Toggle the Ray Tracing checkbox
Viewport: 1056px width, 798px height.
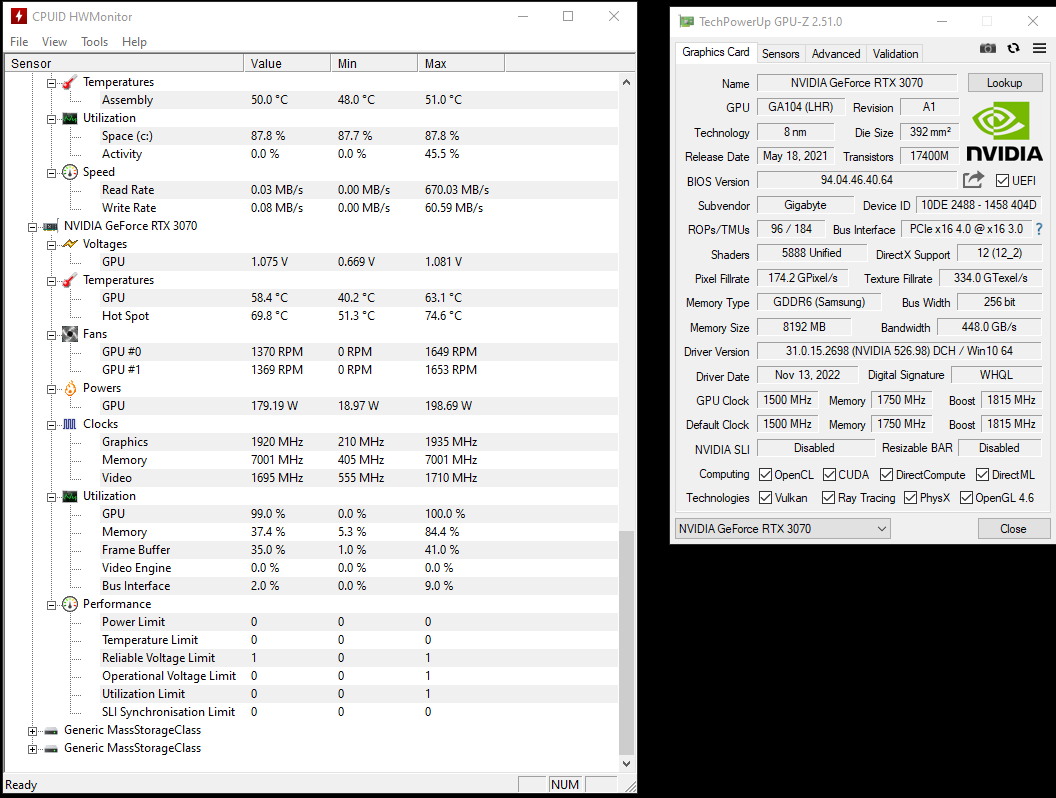(828, 498)
